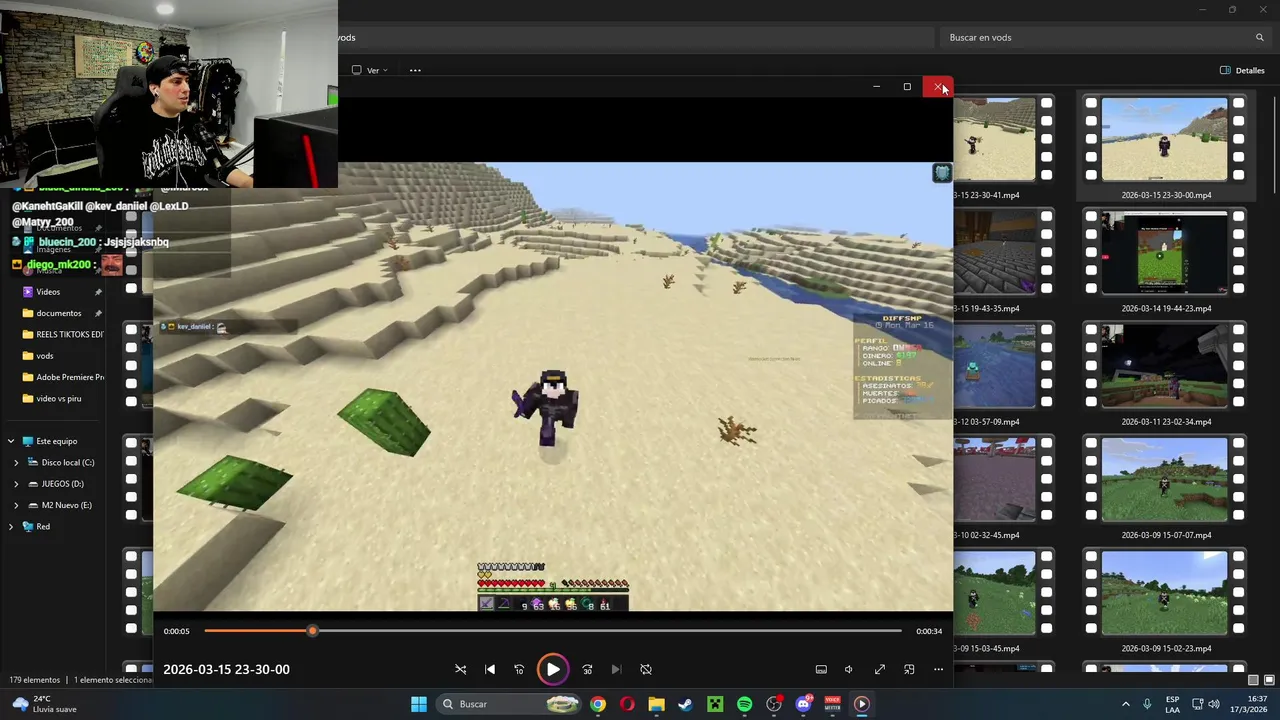Open Explorer toolbar more options ellipsis
Viewport: 1280px width, 720px height.
coord(415,70)
